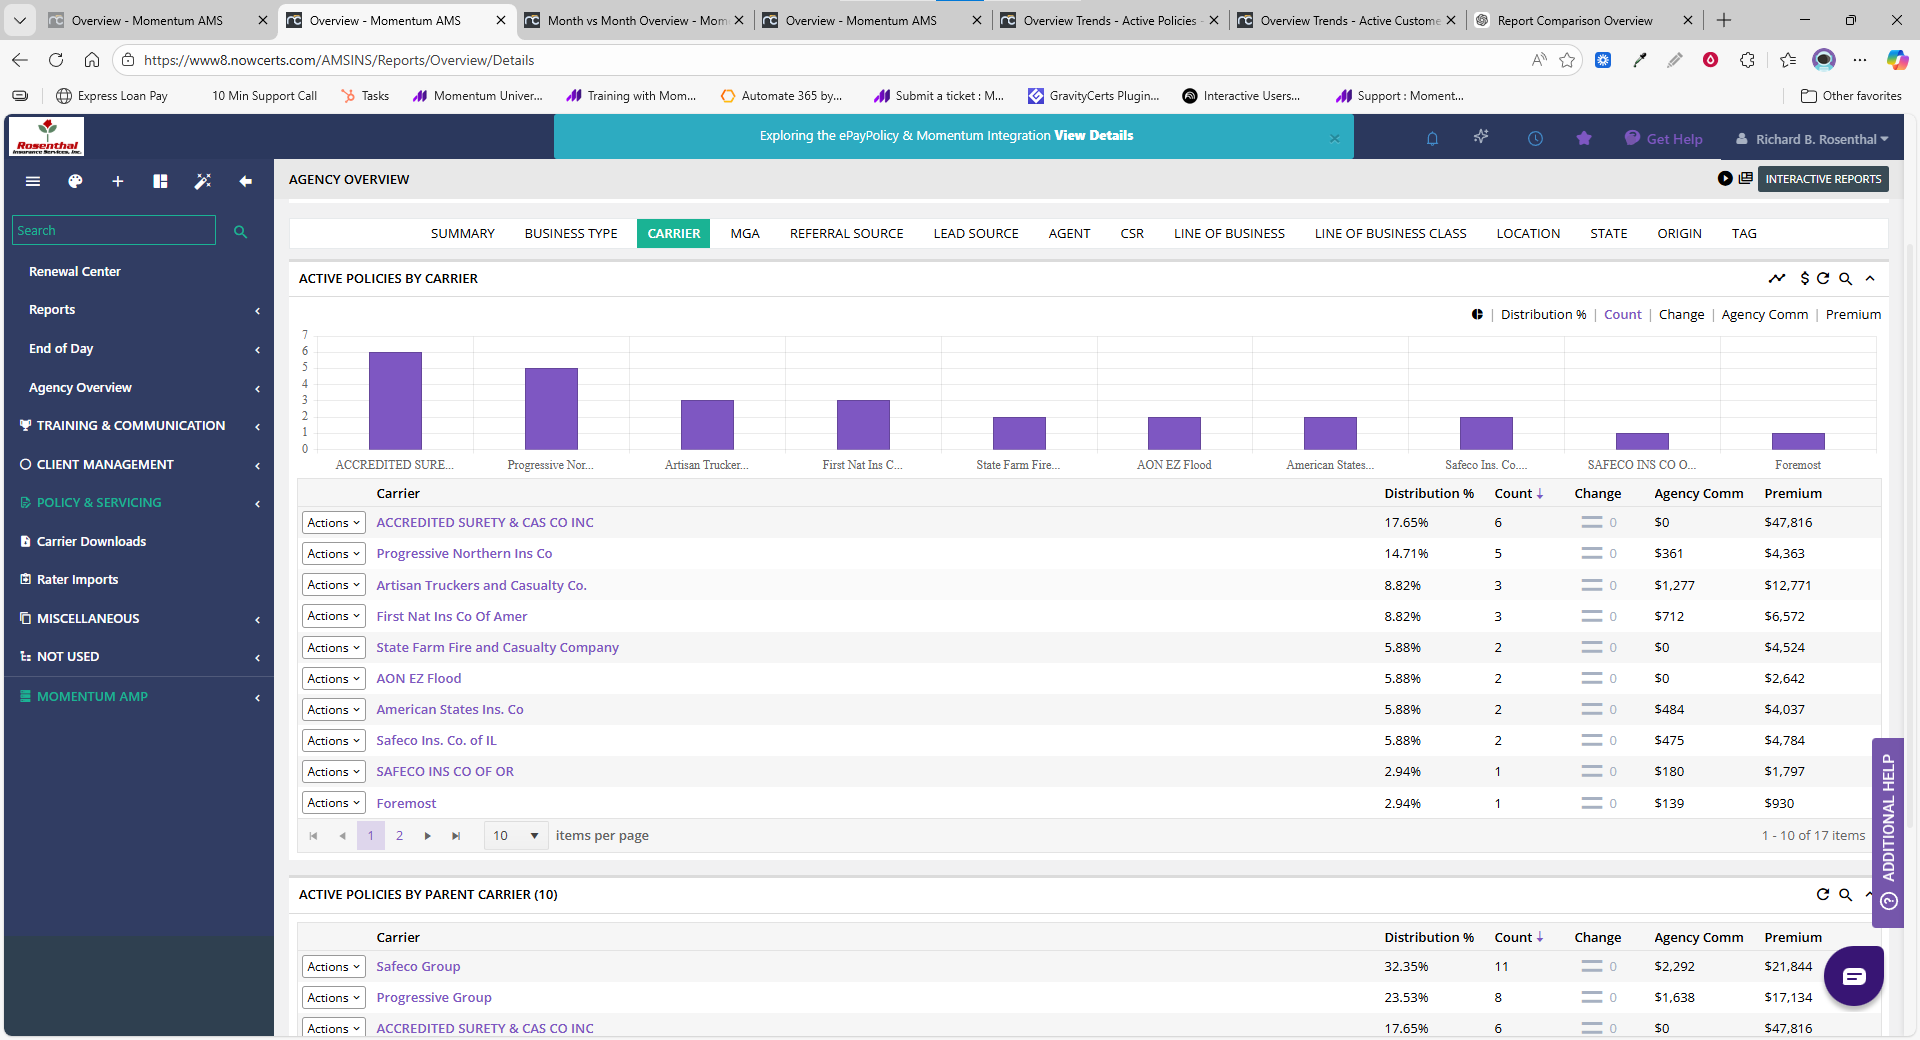The height and width of the screenshot is (1040, 1920).
Task: Open the theme palette icon
Action: click(x=75, y=181)
